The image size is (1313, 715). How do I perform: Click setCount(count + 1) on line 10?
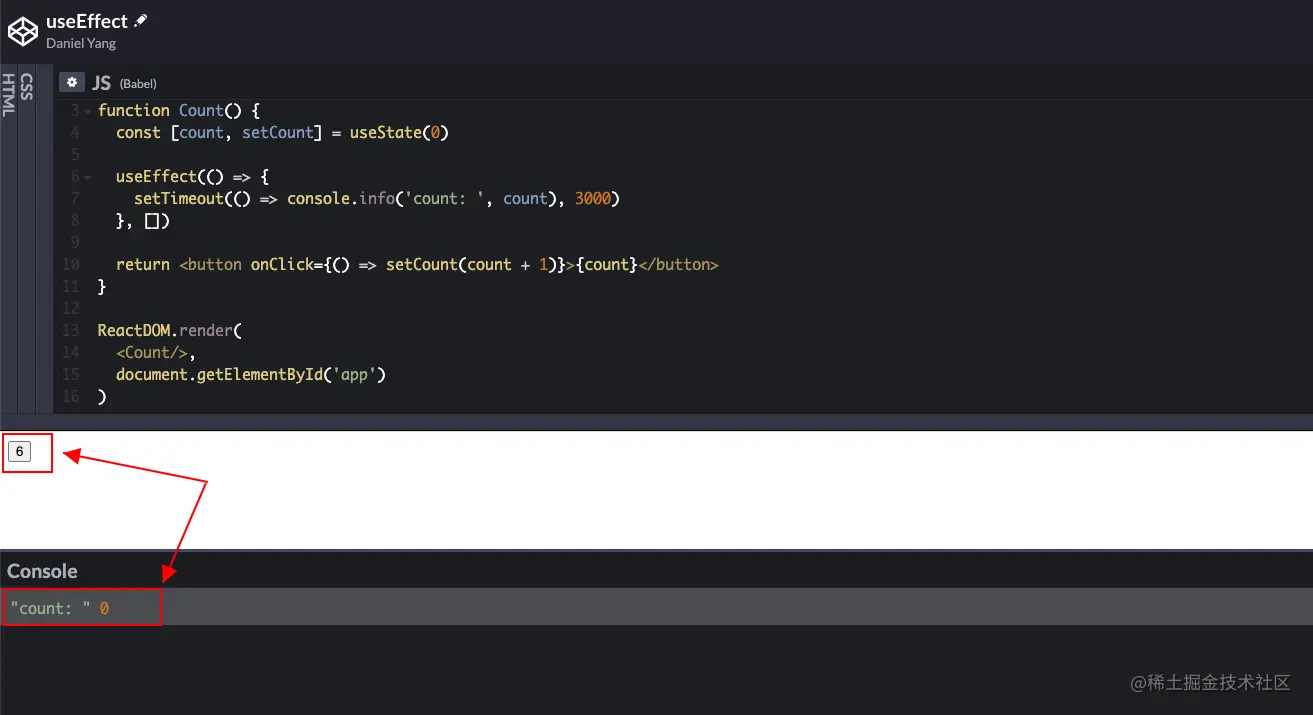(x=472, y=264)
